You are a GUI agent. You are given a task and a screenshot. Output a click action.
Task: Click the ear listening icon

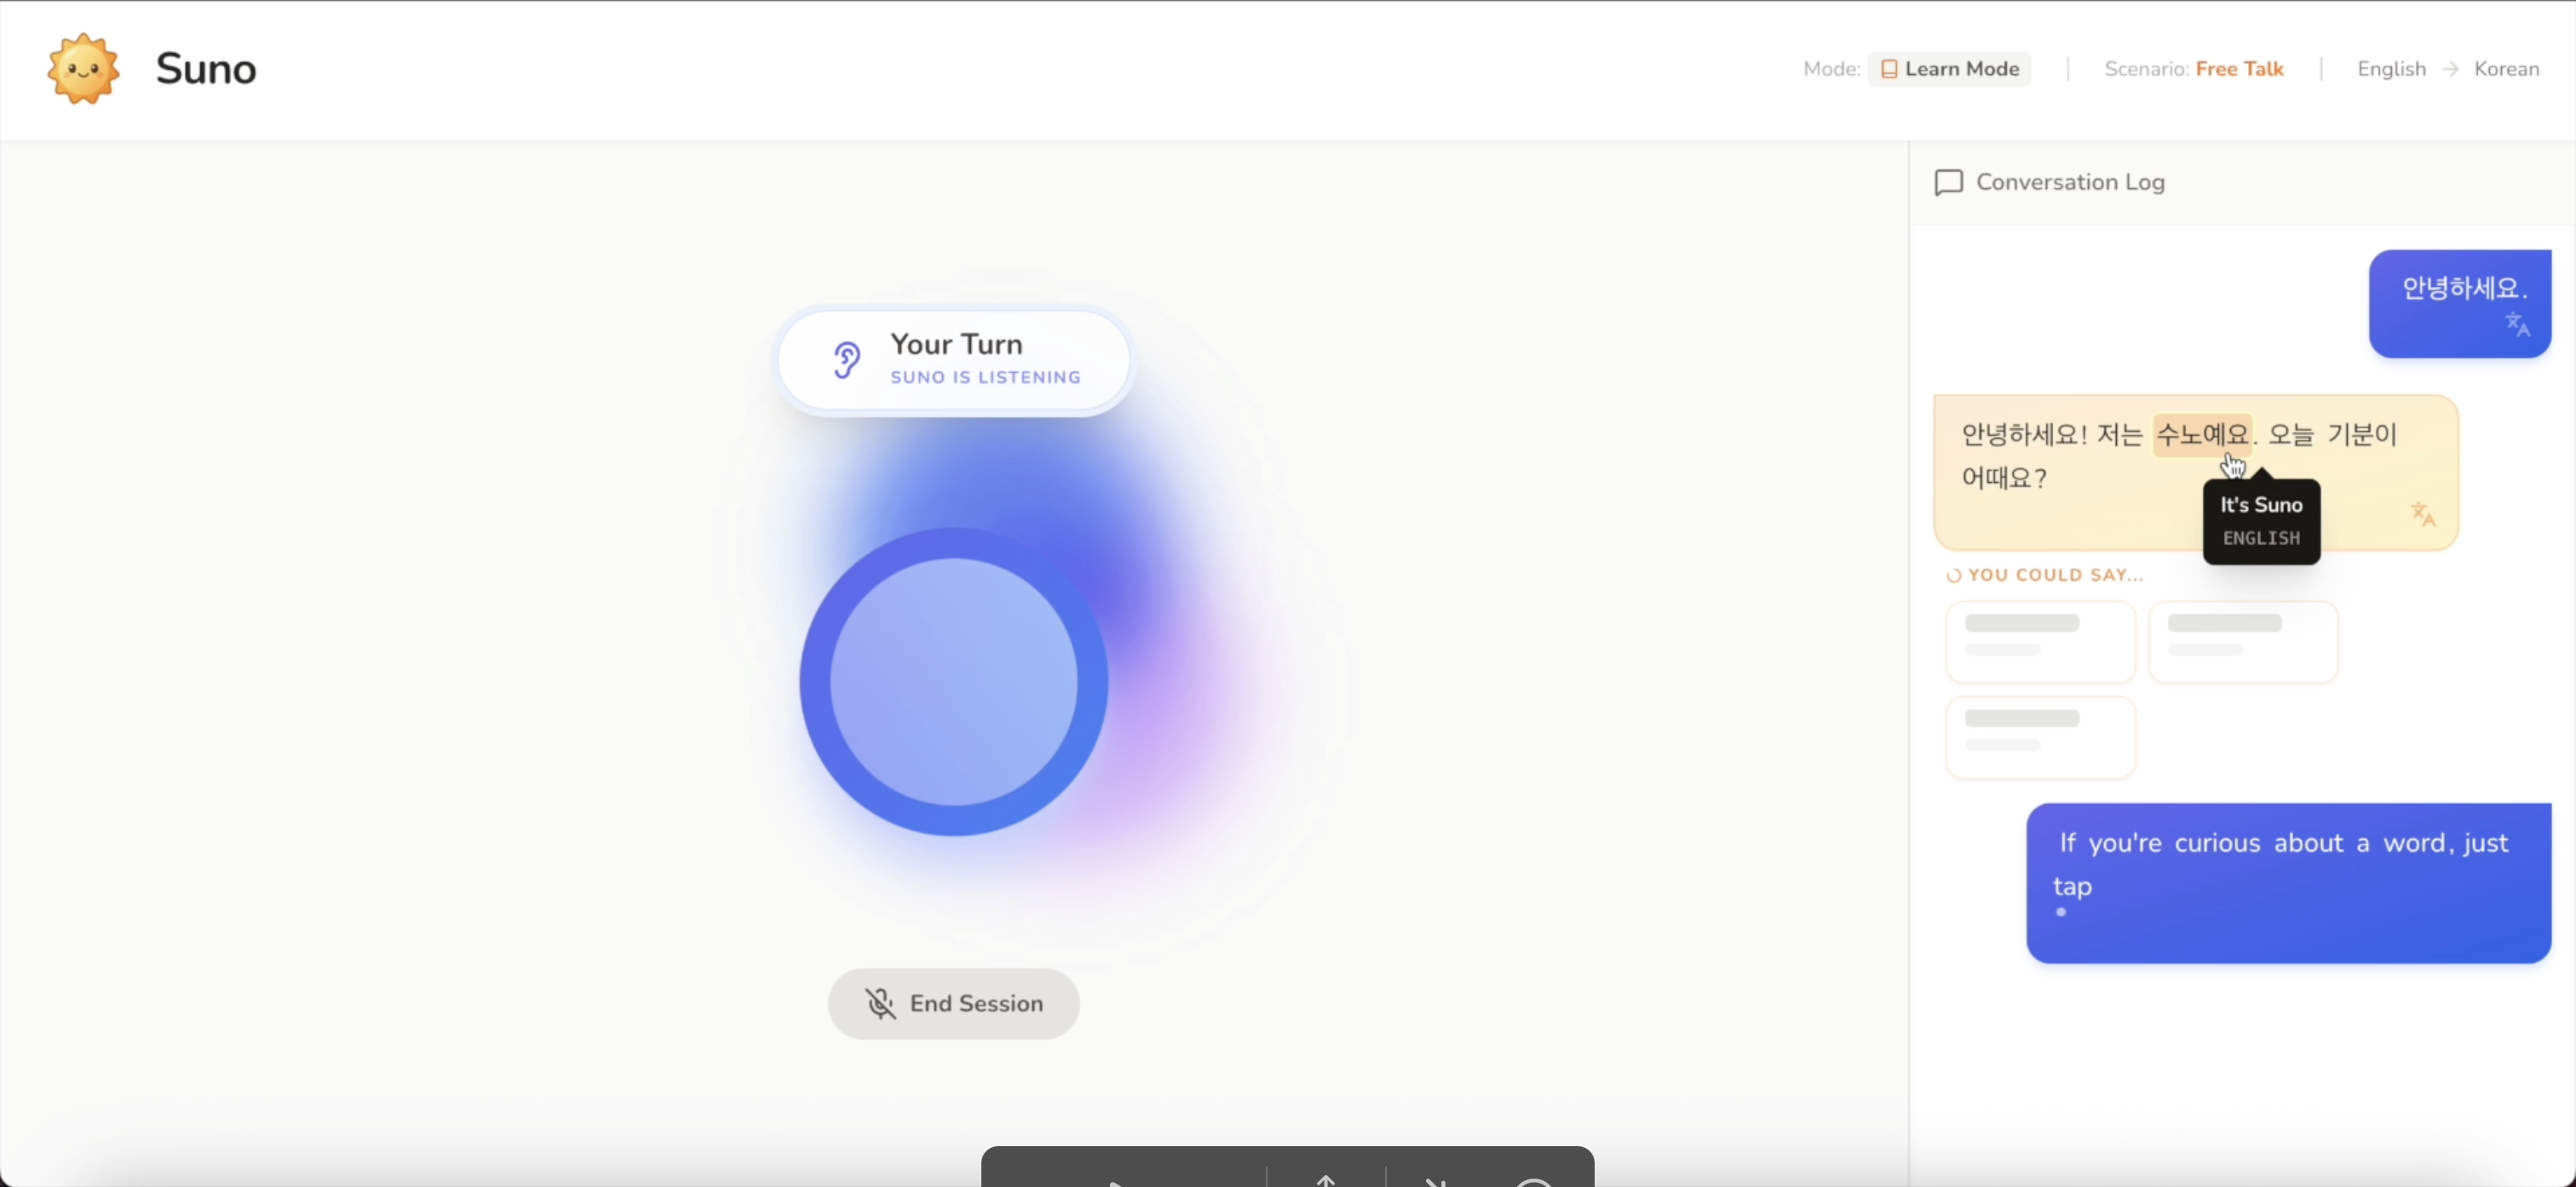tap(846, 360)
